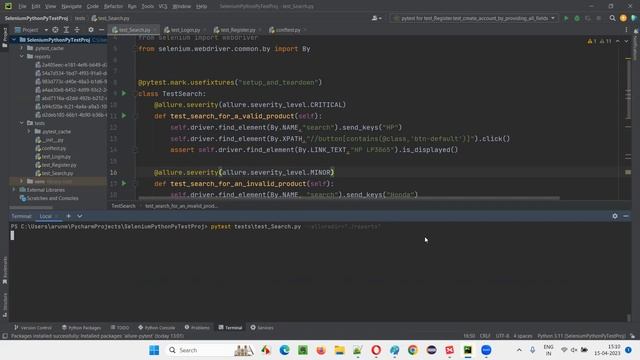This screenshot has height=360, width=640.
Task: Add a new terminal session tab
Action: click(x=68, y=216)
